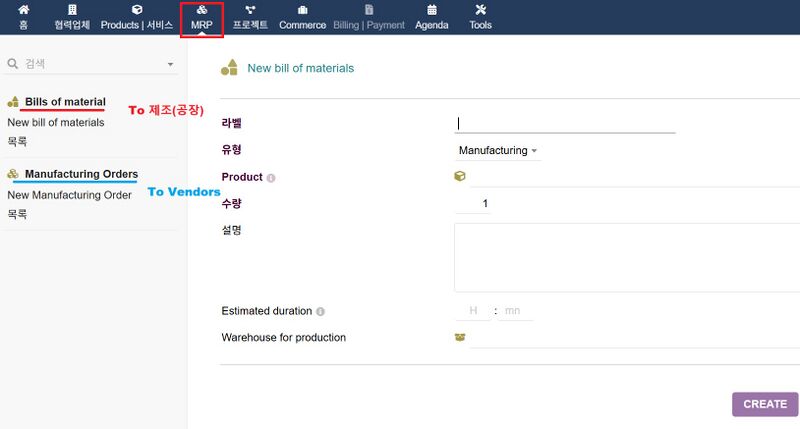Open the Commerce briefcase icon

(302, 10)
